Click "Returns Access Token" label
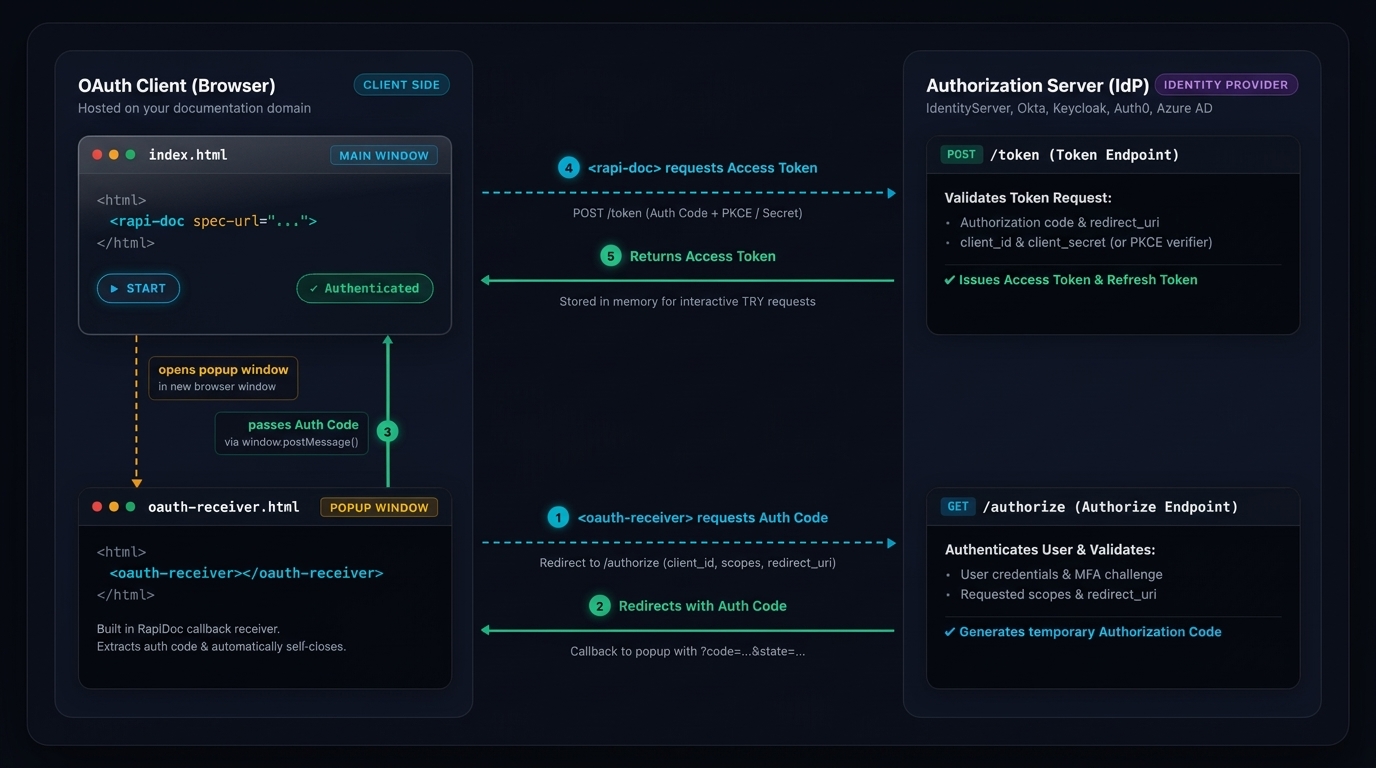Screen dimensions: 1376x768 pyautogui.click(x=703, y=256)
